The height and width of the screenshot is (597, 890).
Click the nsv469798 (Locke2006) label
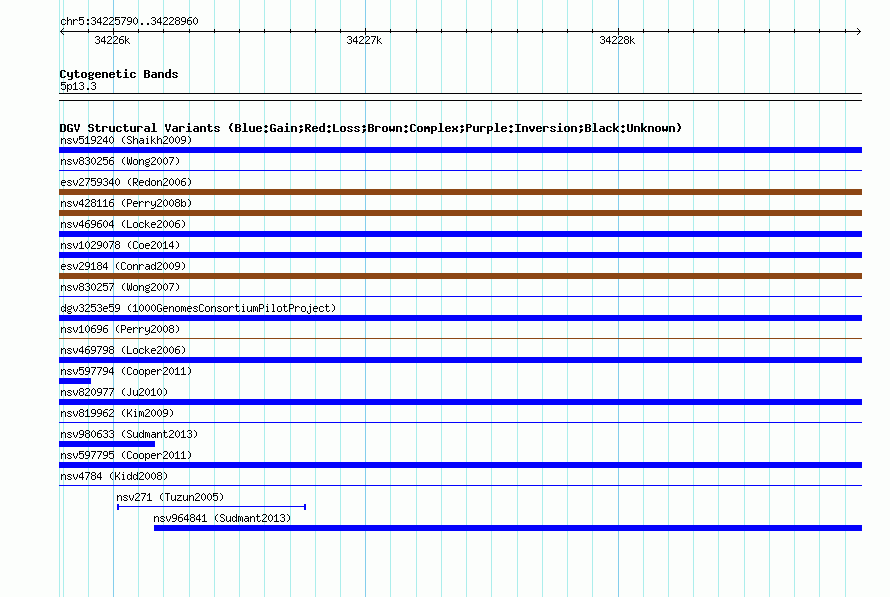coord(123,350)
